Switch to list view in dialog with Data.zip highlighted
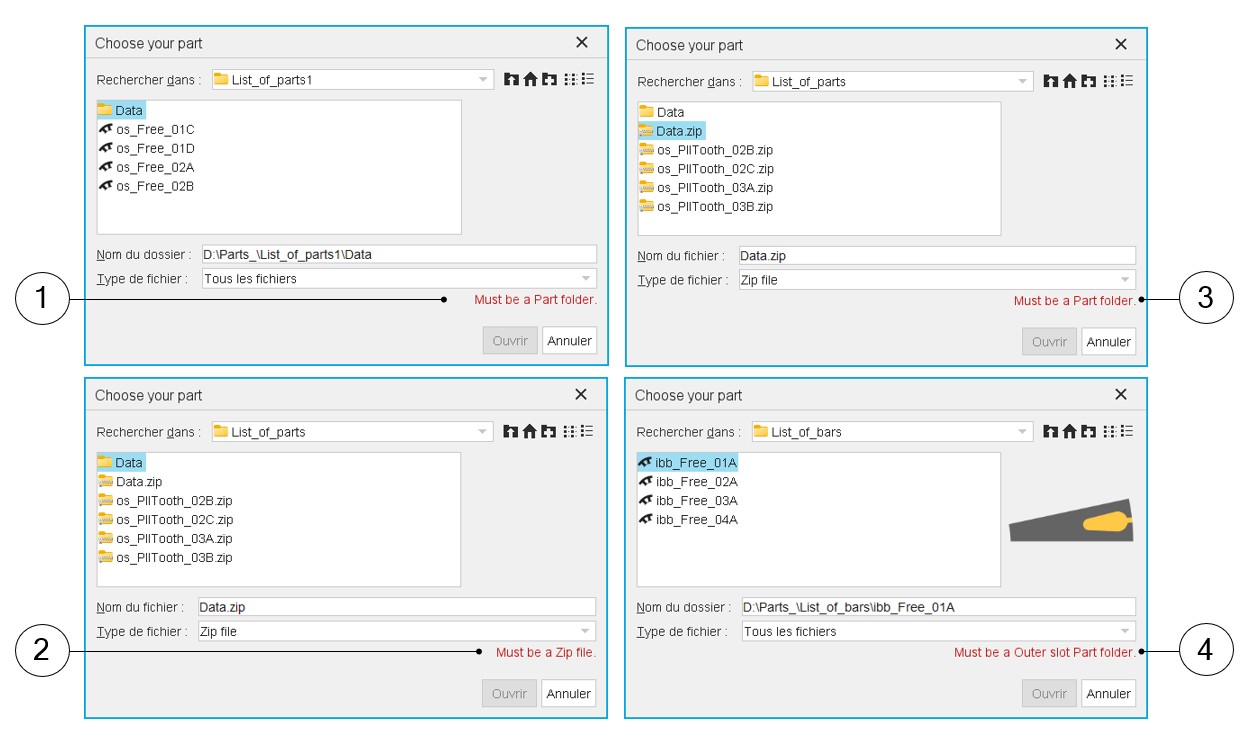Screen dimensions: 1252x734 [1110, 81]
